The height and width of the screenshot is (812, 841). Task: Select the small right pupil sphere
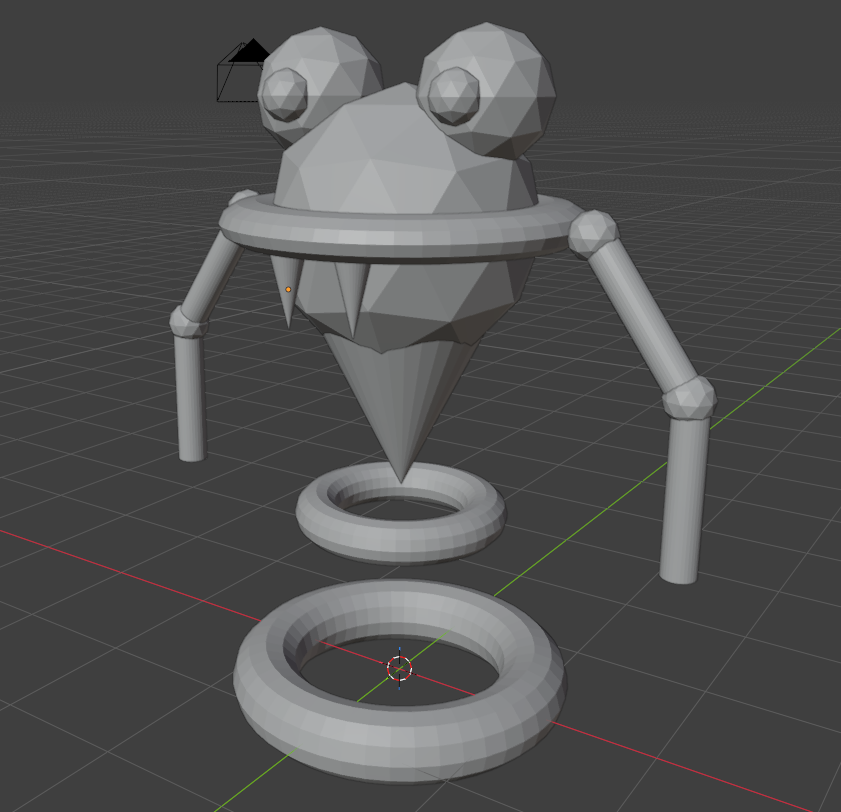tap(454, 97)
